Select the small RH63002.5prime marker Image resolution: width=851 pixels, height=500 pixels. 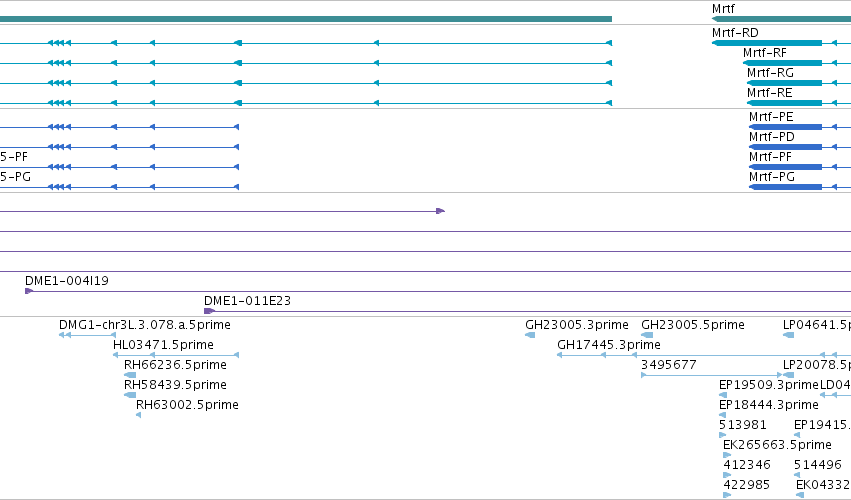[x=138, y=415]
